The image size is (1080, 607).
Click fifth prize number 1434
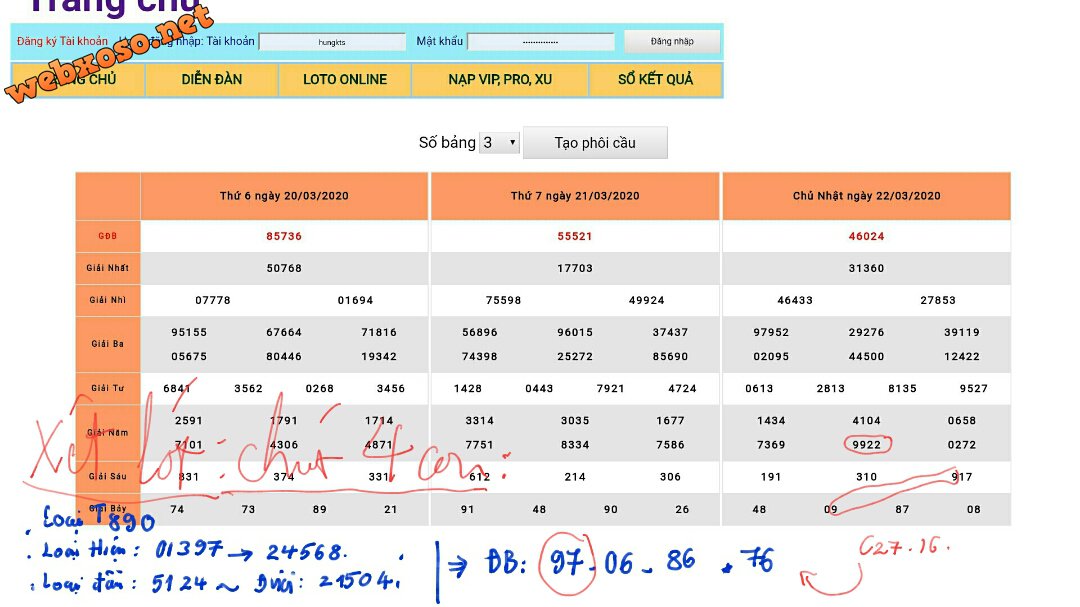coord(771,420)
